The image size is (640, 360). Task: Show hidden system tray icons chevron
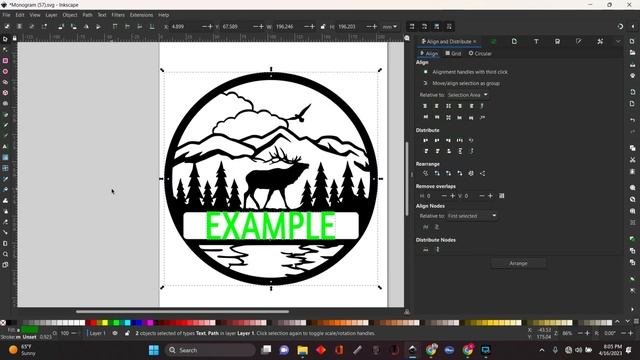[x=542, y=350]
